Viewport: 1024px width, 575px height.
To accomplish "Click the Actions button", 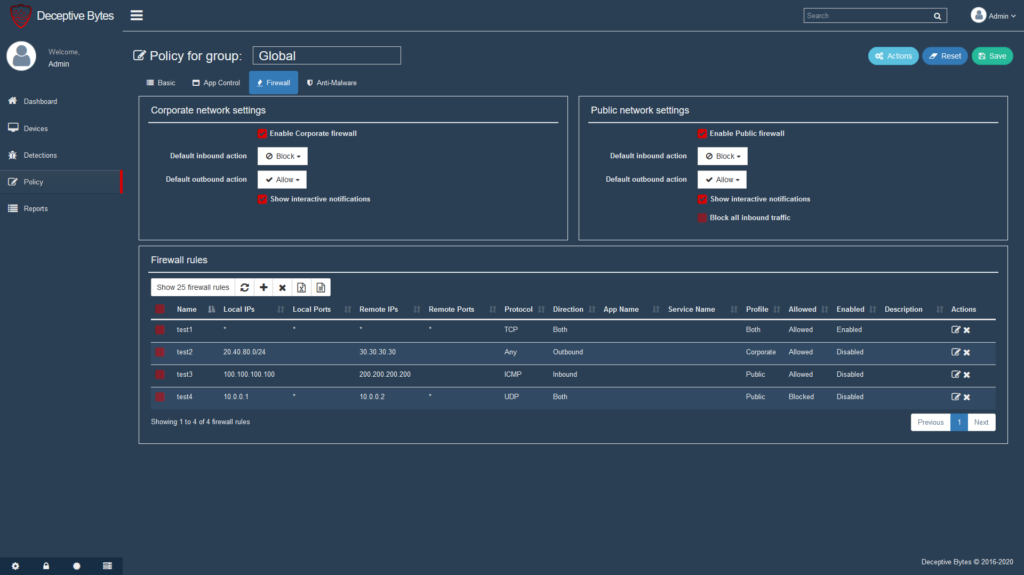I will [x=893, y=56].
